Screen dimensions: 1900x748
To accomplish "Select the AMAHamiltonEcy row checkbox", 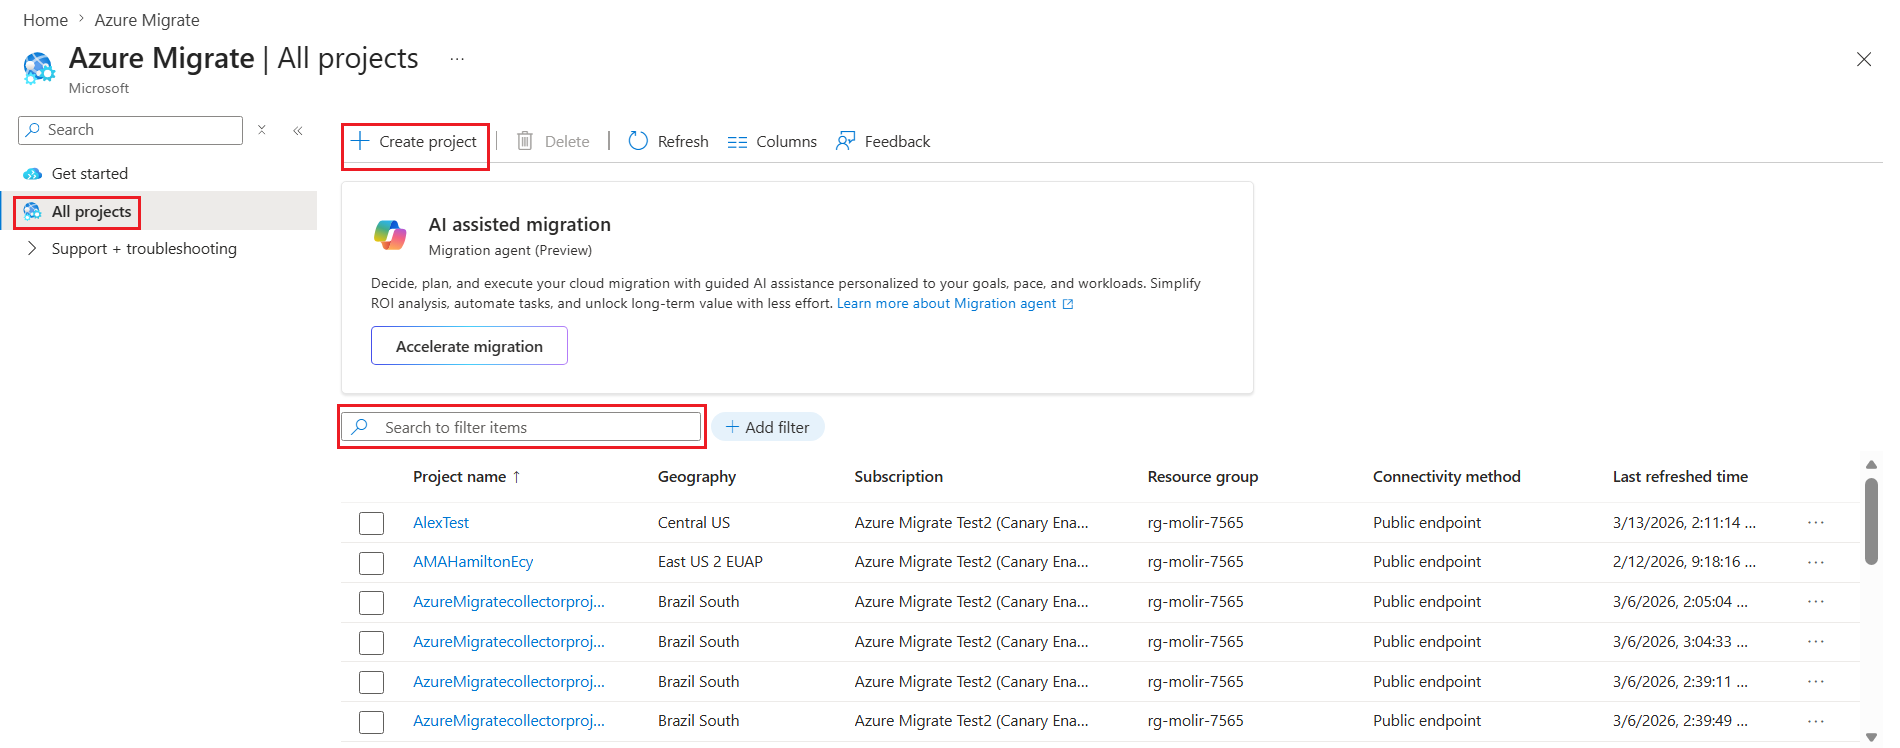I will [x=371, y=563].
